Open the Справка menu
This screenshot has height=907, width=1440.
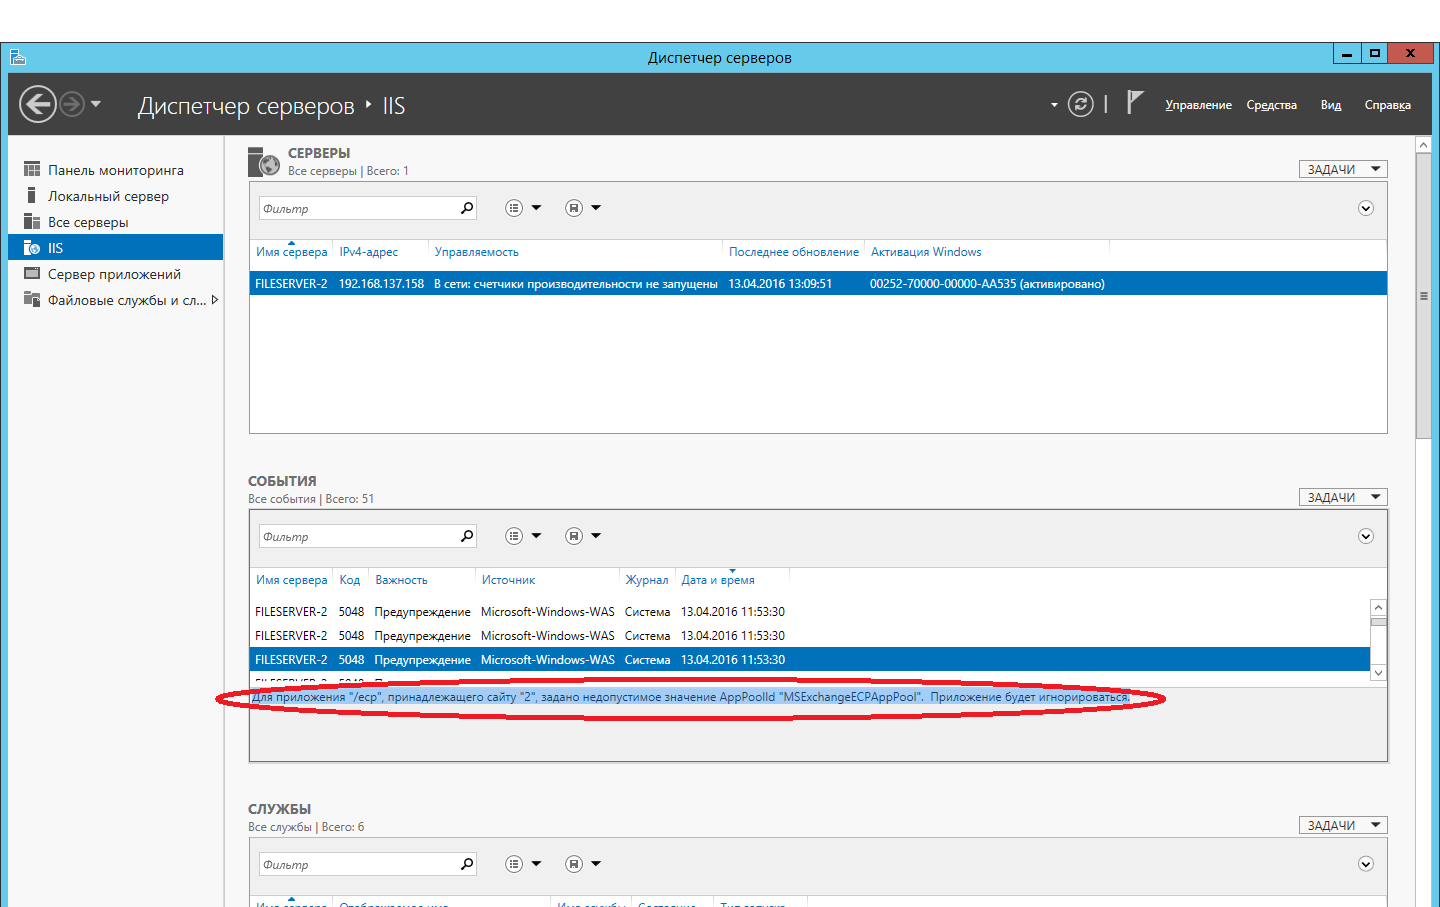pos(1388,105)
